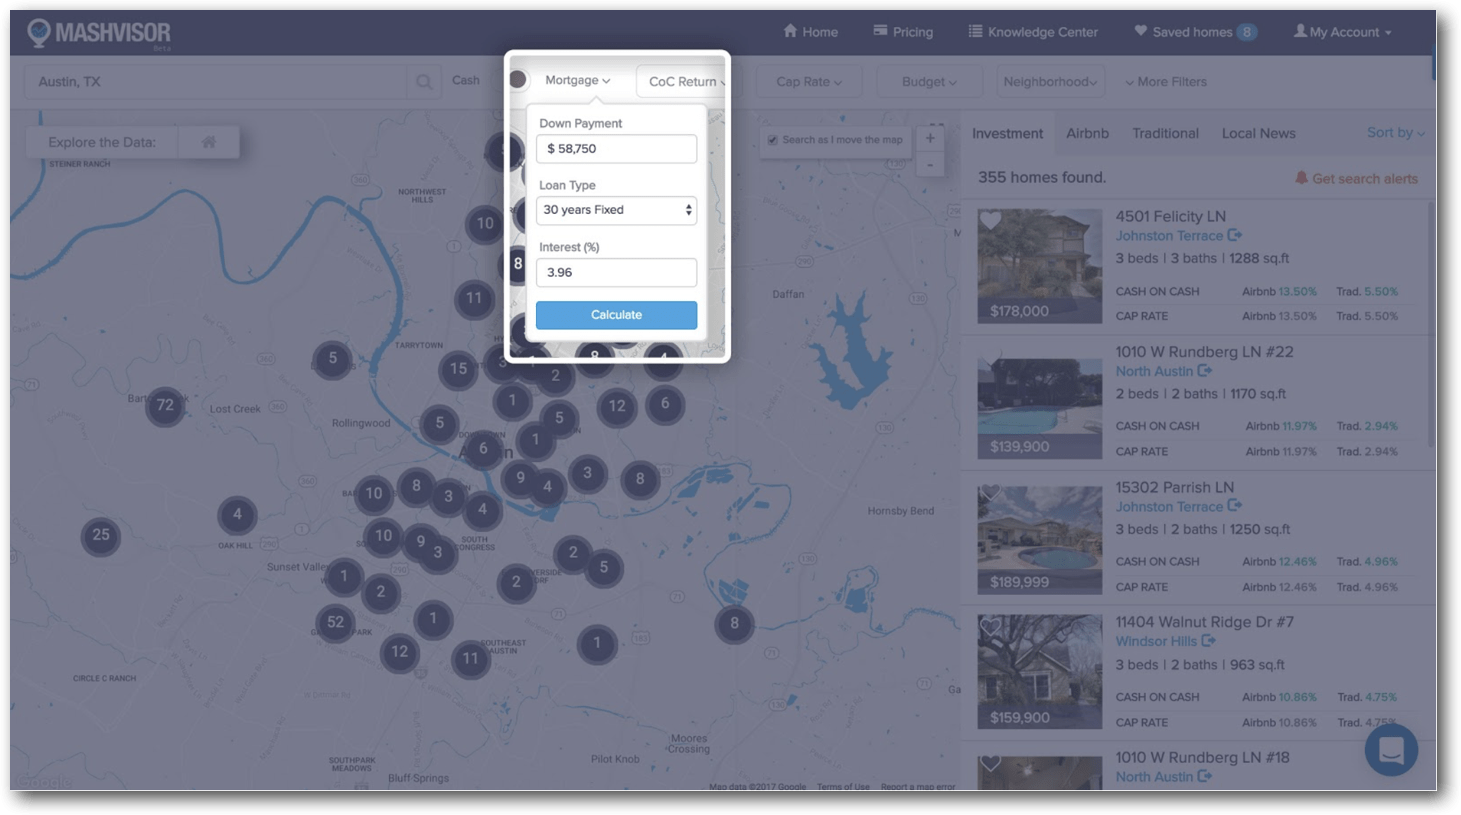The width and height of the screenshot is (1461, 815).
Task: Open 11404 Walnut Ridge Dr #7 listing
Action: click(1204, 622)
